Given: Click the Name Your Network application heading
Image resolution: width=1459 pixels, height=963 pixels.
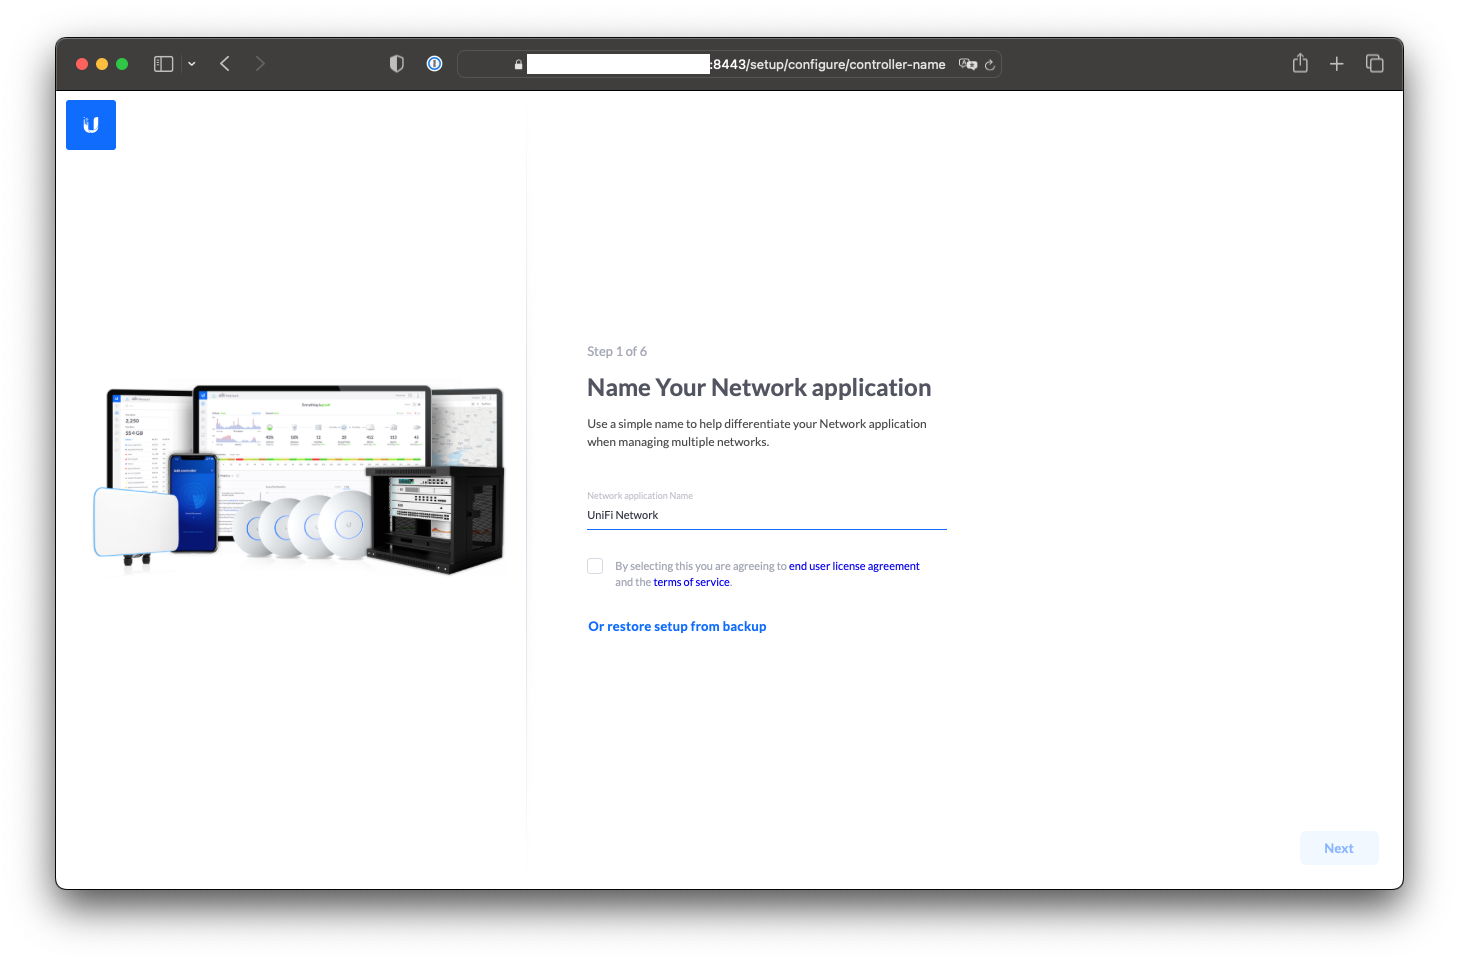Looking at the screenshot, I should tap(759, 387).
